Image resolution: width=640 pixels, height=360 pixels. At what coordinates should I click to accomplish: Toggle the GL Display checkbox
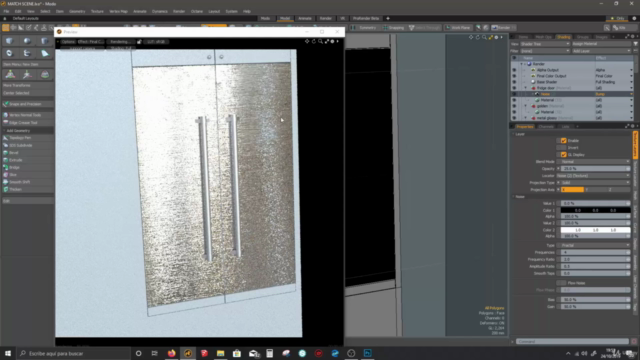pyautogui.click(x=564, y=155)
